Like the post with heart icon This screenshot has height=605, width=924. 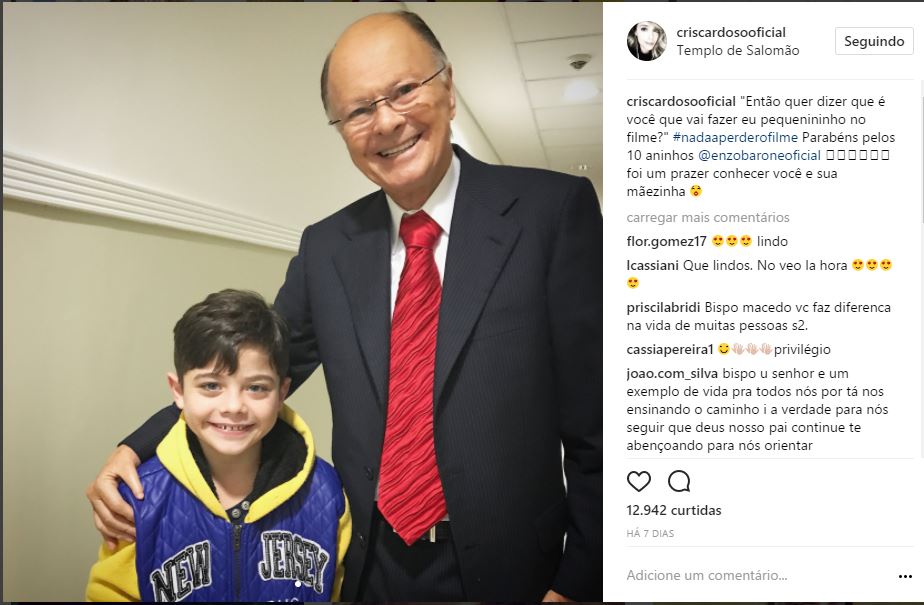638,481
